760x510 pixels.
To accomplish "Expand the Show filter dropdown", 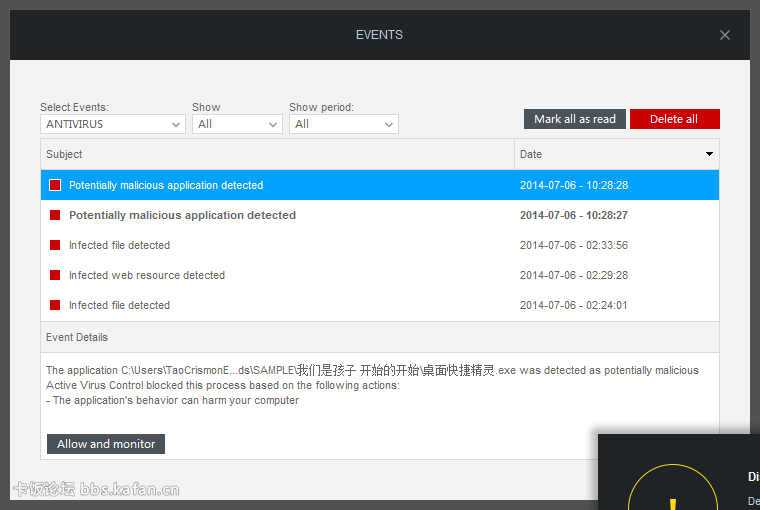I will [x=237, y=124].
